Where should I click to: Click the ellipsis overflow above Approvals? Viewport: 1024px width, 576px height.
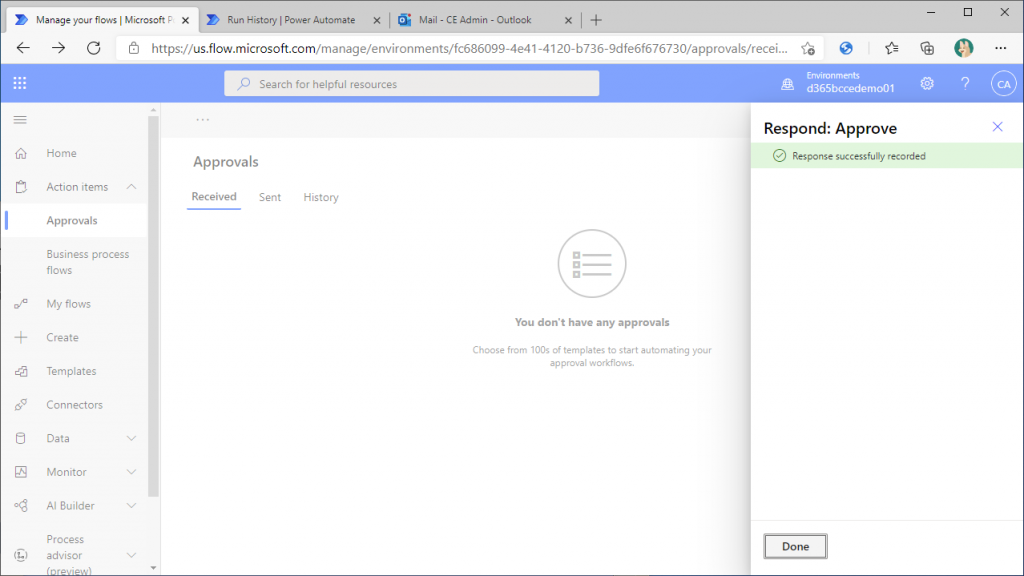[202, 120]
